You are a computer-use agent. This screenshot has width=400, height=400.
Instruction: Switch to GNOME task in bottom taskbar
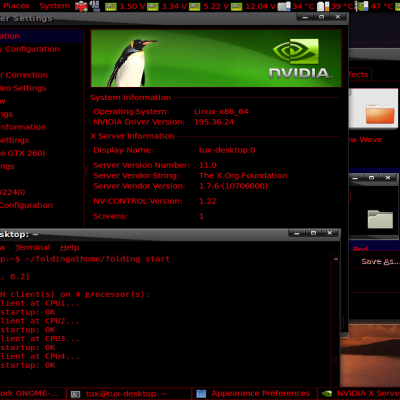click(x=32, y=394)
